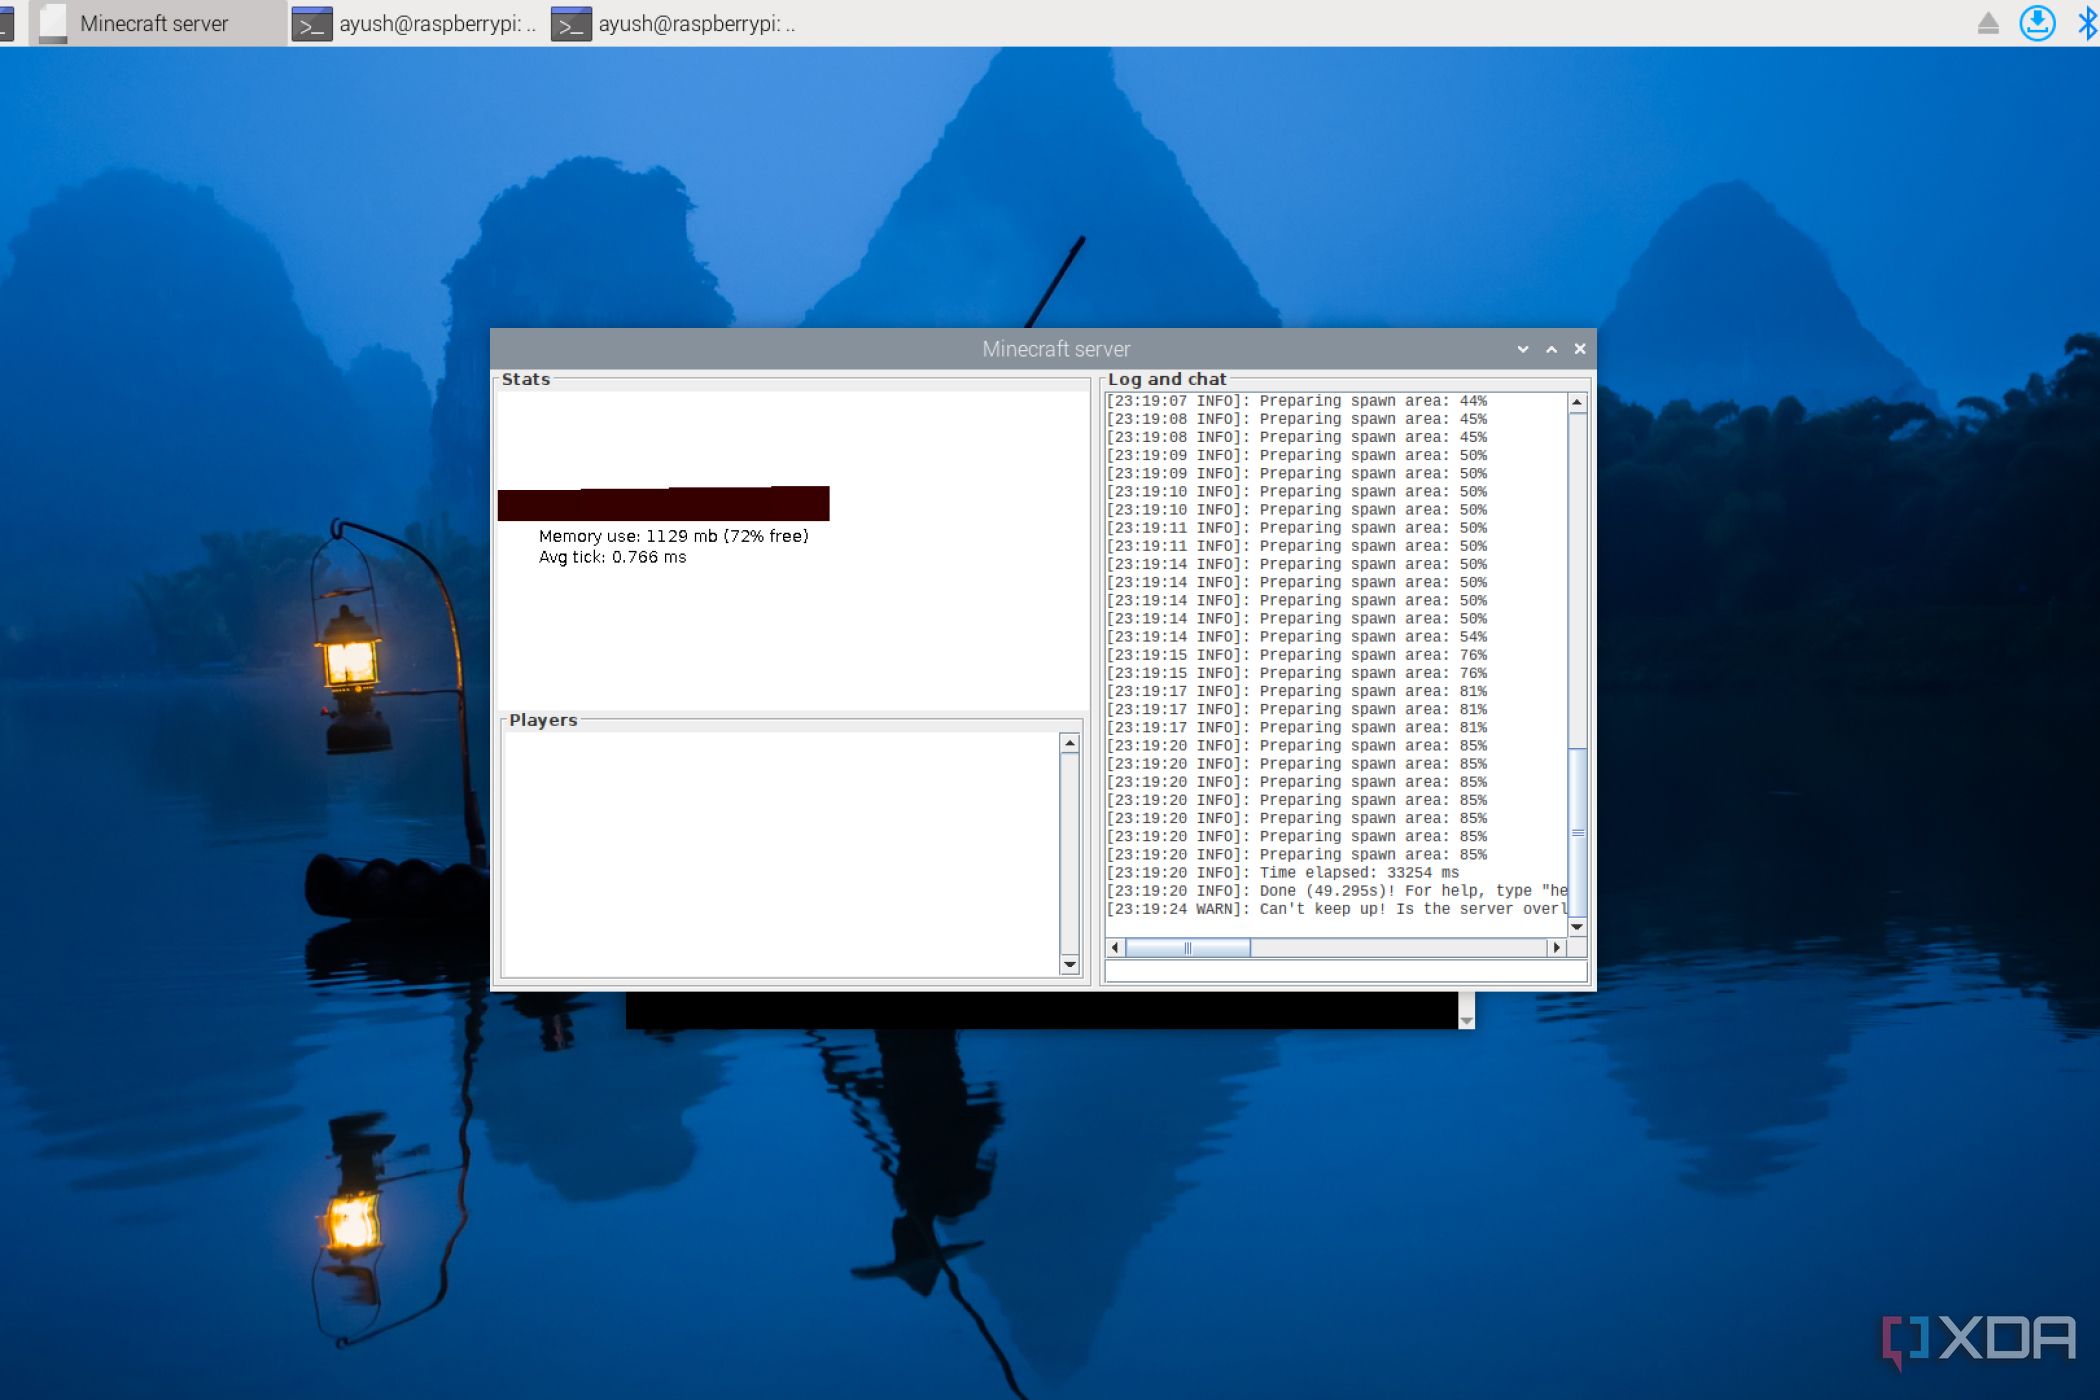Minimize the Minecraft server window
This screenshot has height=1400, width=2100.
point(1523,349)
